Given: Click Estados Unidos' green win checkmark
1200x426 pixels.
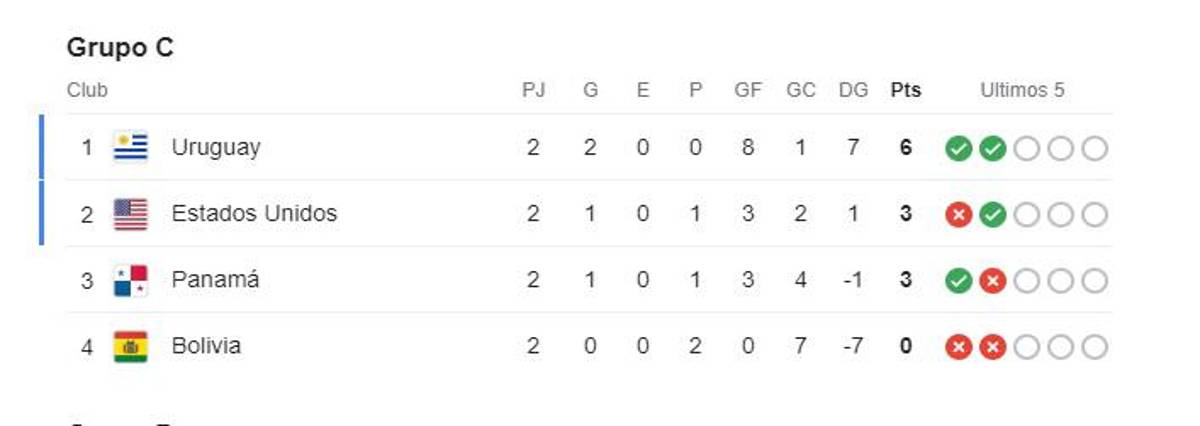Looking at the screenshot, I should [992, 215].
